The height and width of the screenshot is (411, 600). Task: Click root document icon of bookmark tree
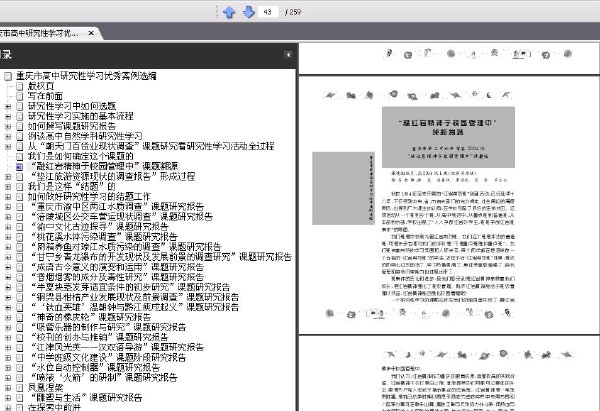(x=8, y=76)
